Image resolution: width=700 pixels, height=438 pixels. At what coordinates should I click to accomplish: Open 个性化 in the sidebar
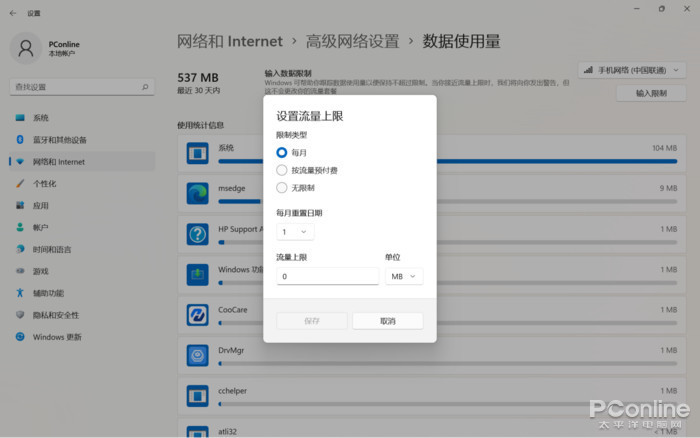(x=82, y=184)
